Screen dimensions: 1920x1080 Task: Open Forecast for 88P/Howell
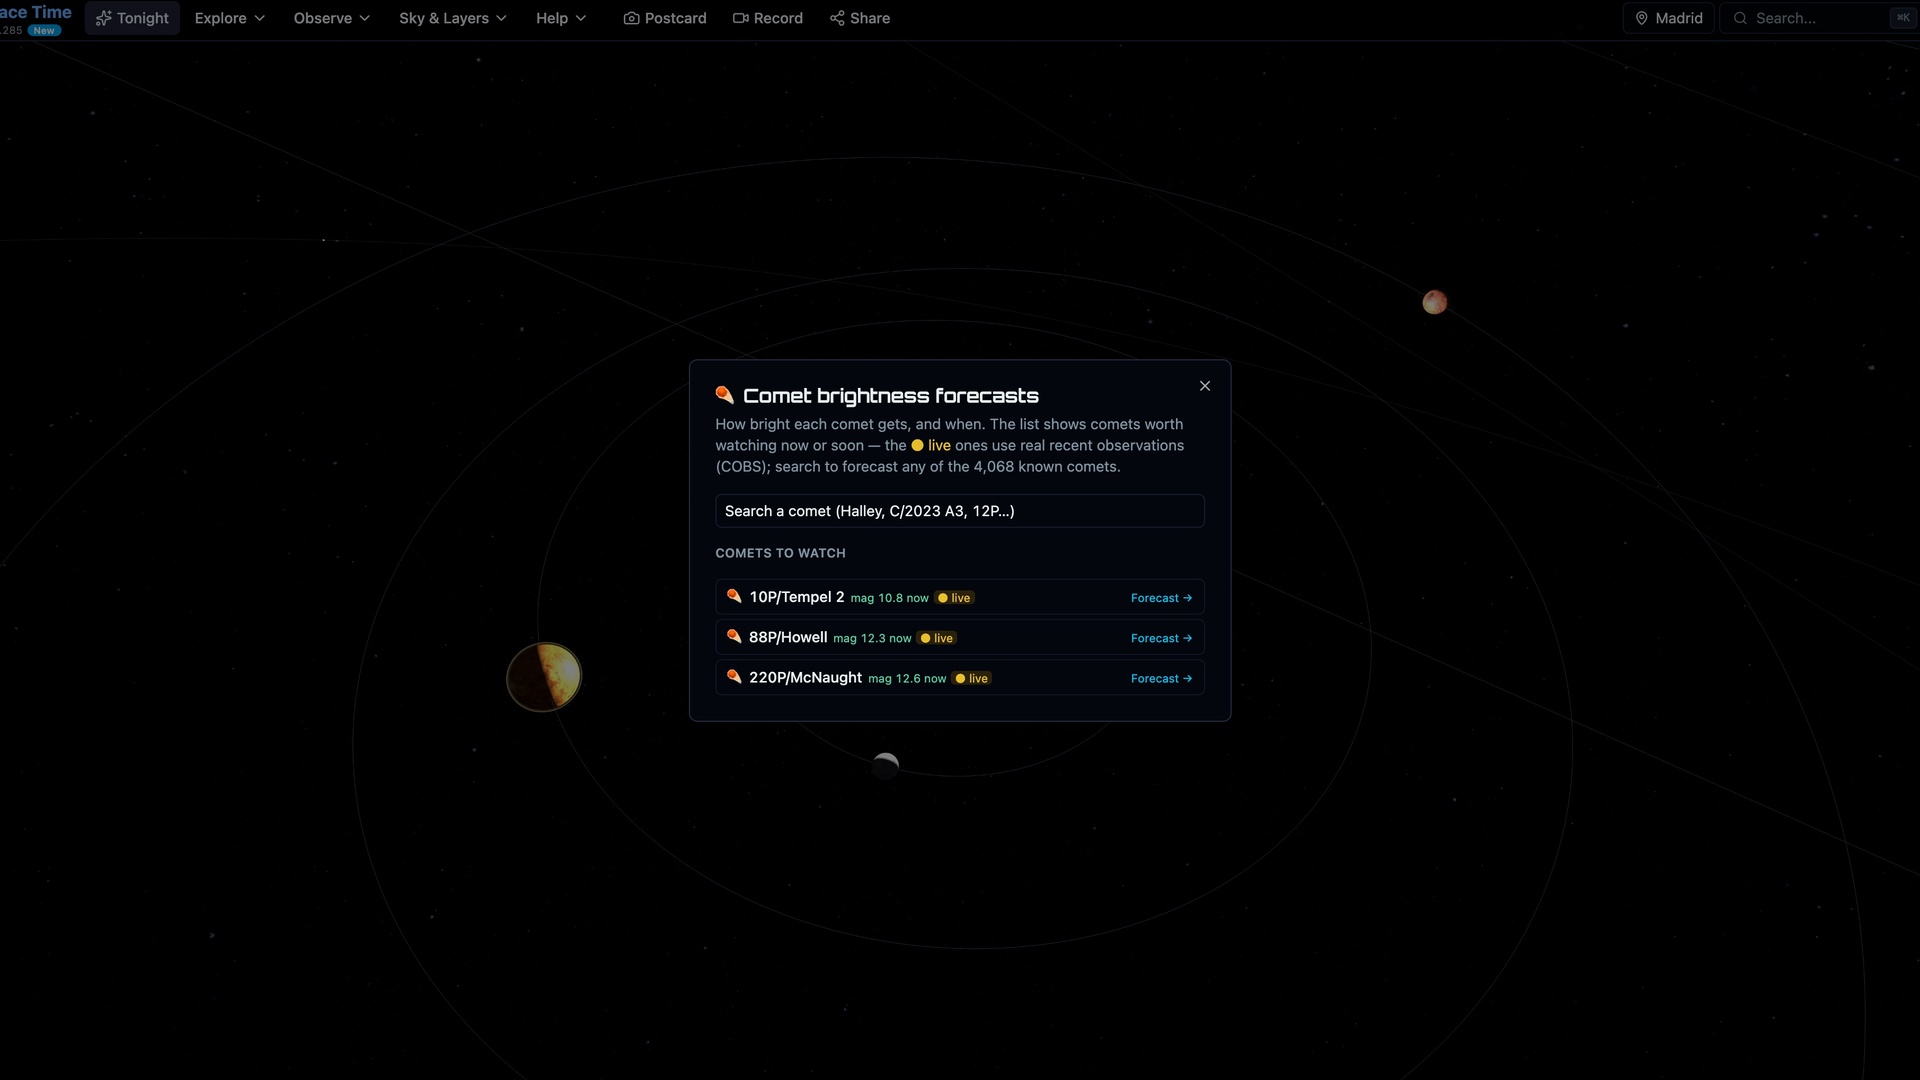(1161, 638)
